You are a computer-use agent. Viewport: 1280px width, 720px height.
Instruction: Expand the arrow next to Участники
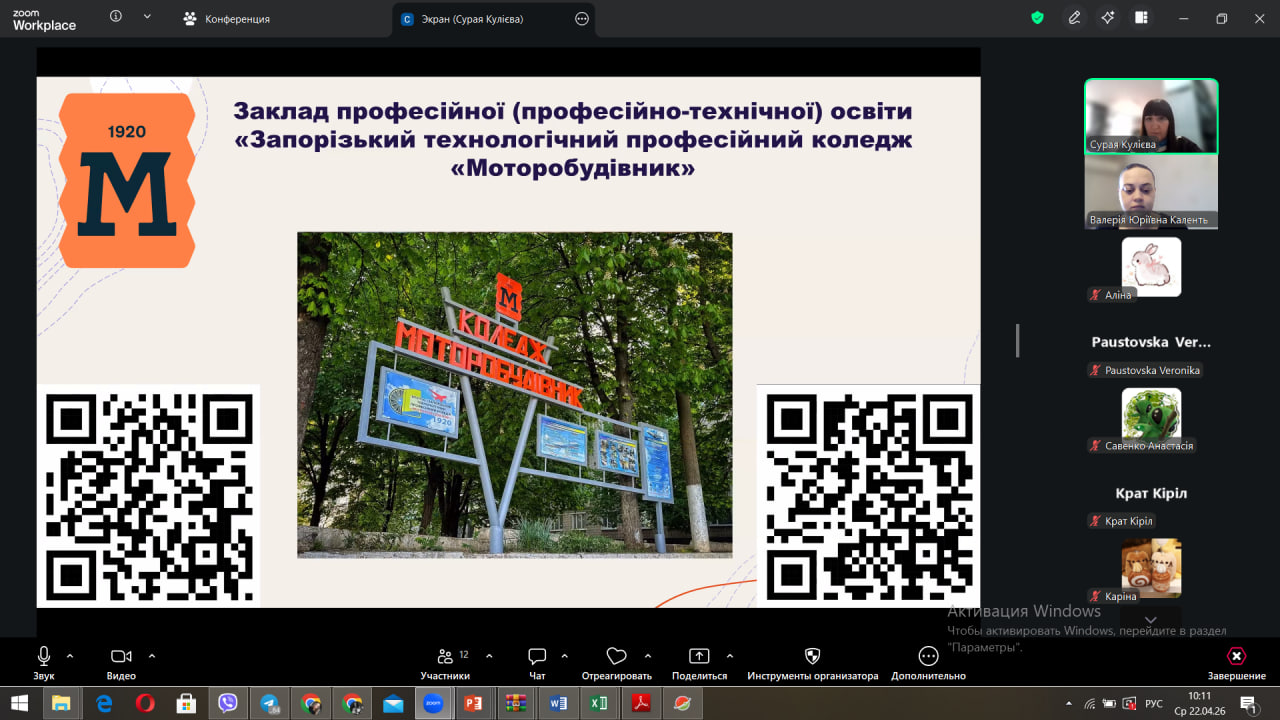coord(489,656)
